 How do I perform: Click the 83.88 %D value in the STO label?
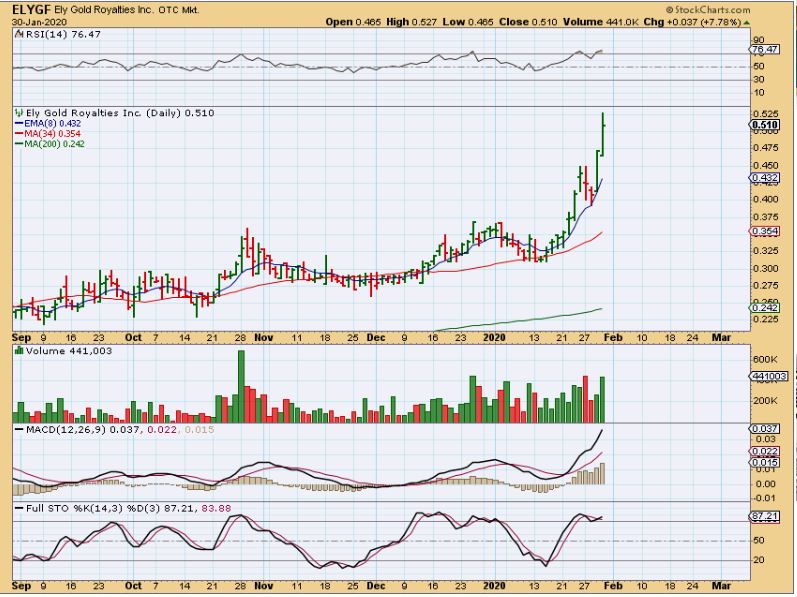(x=217, y=509)
